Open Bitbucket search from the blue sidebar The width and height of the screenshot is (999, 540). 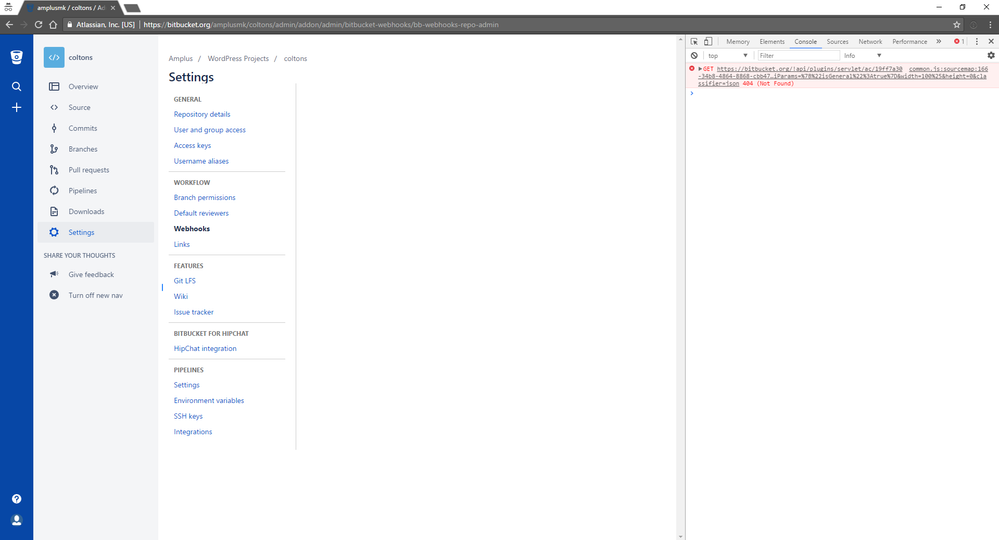point(17,87)
